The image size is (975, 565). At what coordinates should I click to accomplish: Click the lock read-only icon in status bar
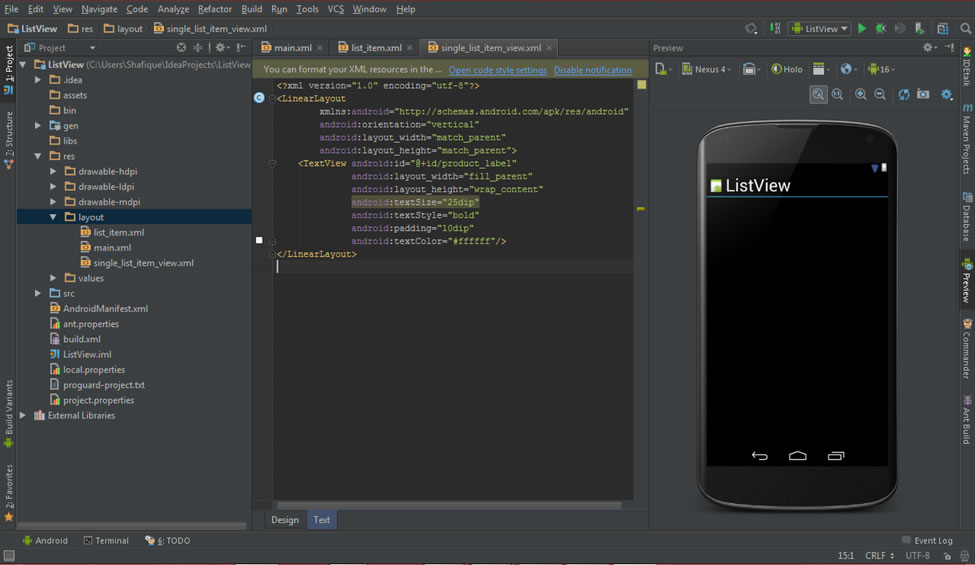click(947, 556)
